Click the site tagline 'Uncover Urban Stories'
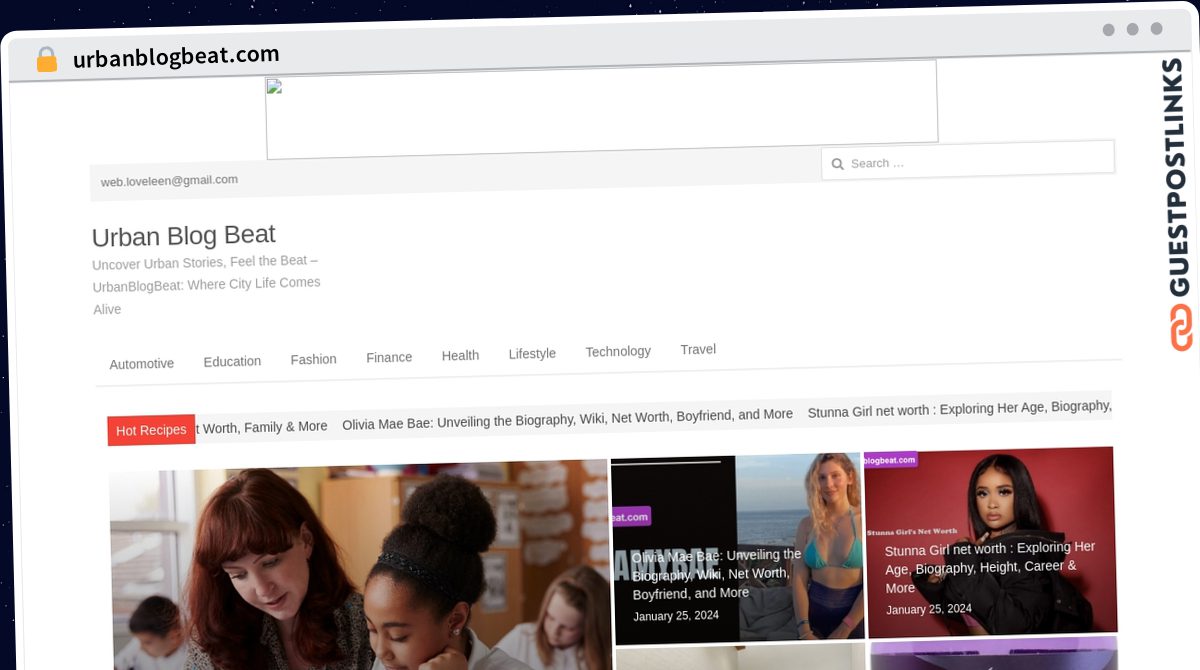The width and height of the screenshot is (1200, 670). click(206, 285)
